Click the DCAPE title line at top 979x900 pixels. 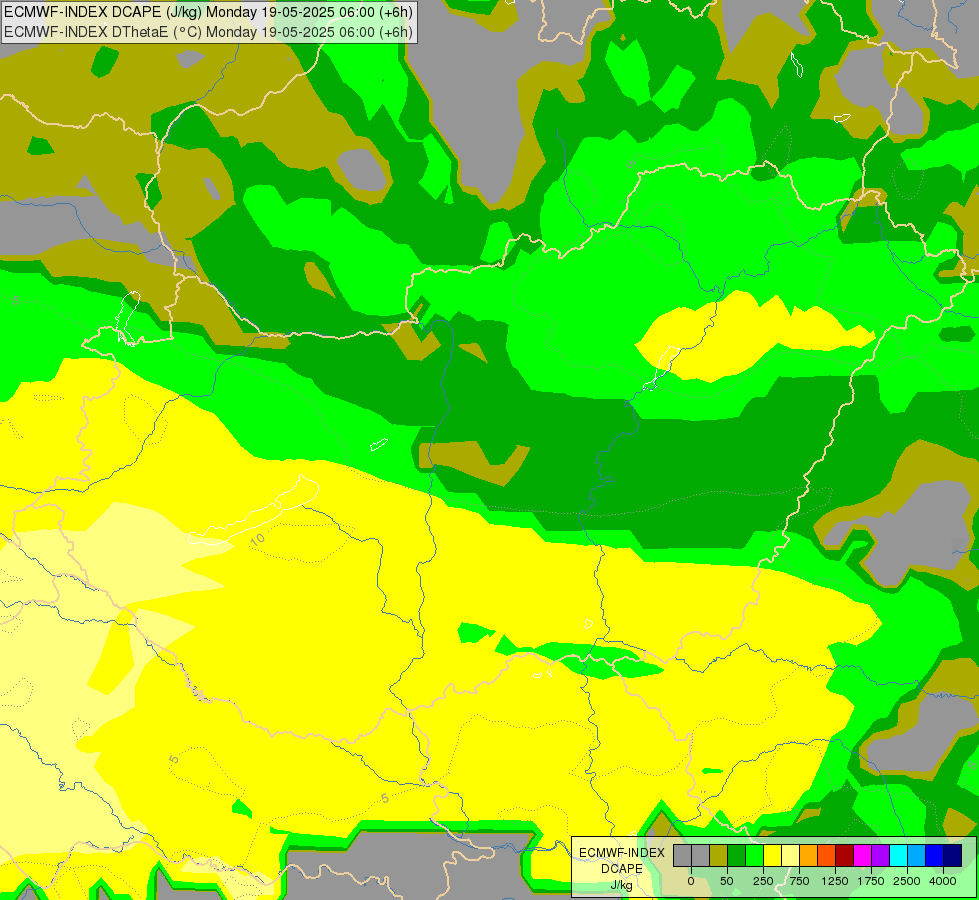pos(209,12)
